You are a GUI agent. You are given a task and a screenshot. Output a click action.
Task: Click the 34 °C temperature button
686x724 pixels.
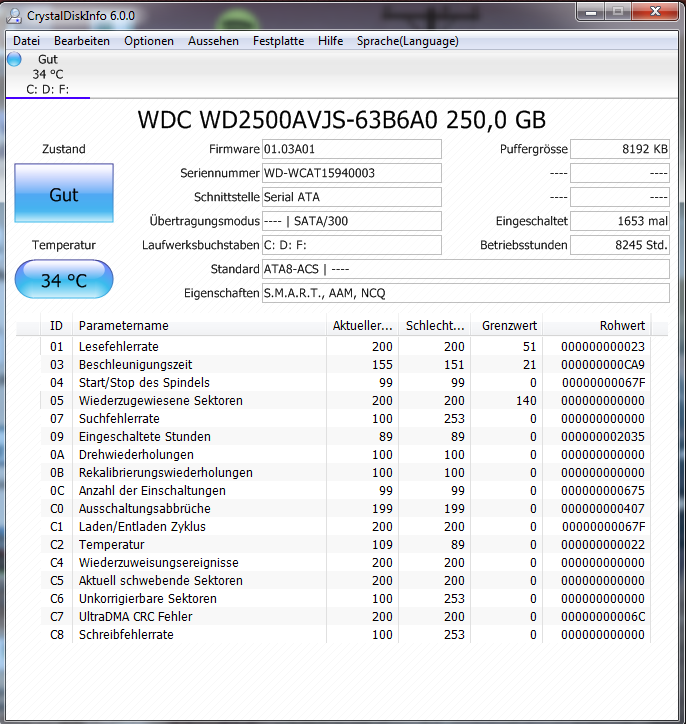pos(64,279)
